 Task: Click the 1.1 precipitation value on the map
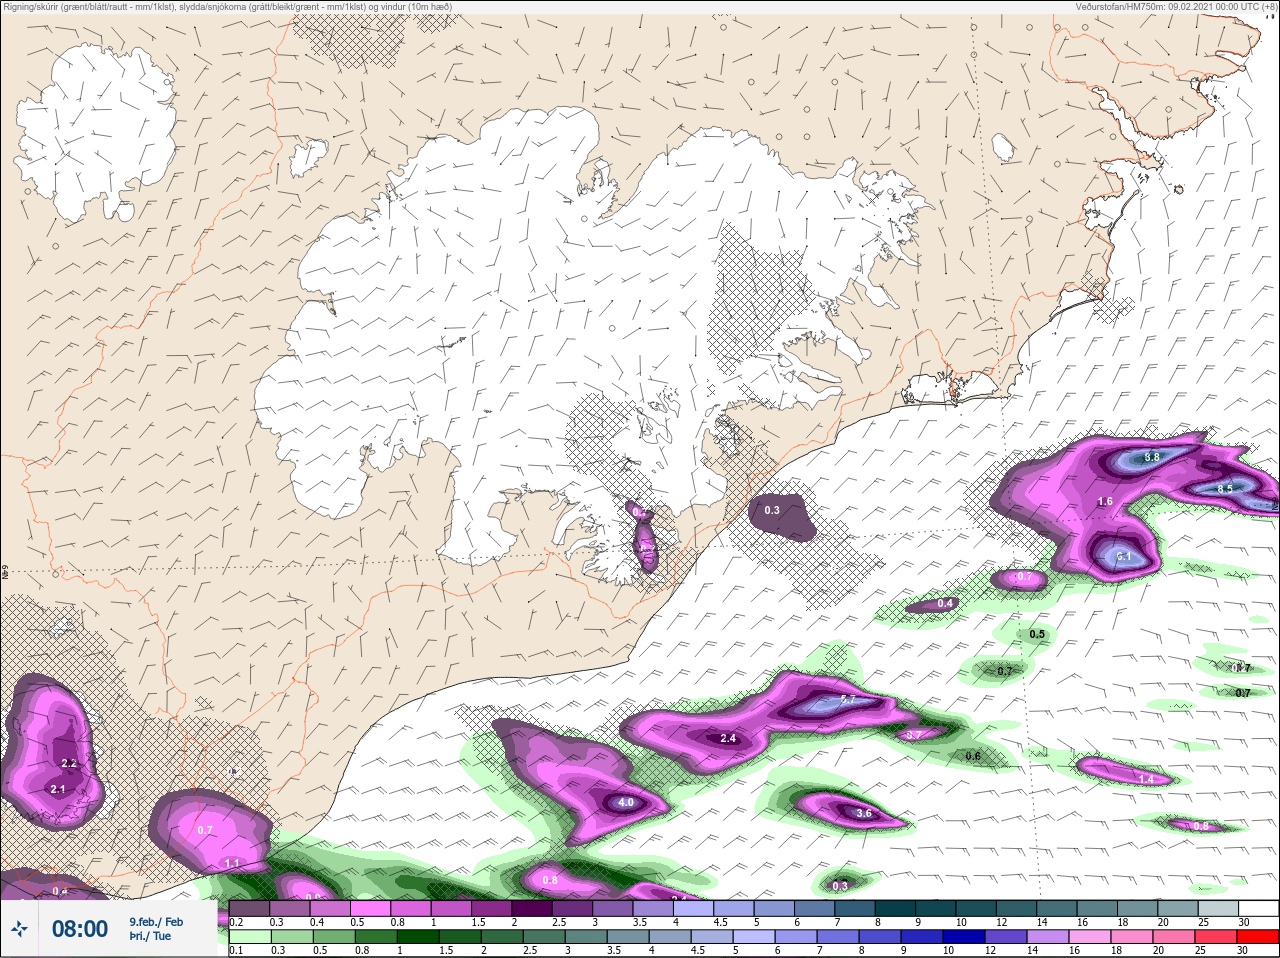tap(232, 863)
